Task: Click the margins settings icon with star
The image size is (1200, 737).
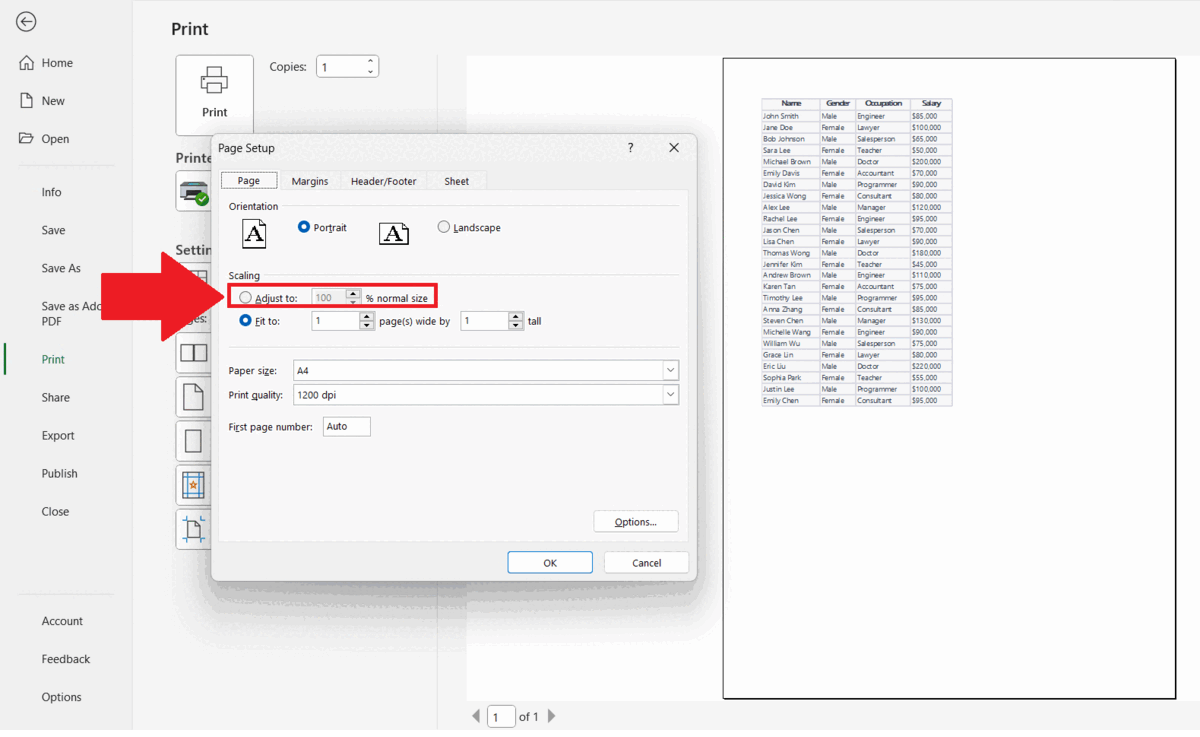Action: point(193,485)
